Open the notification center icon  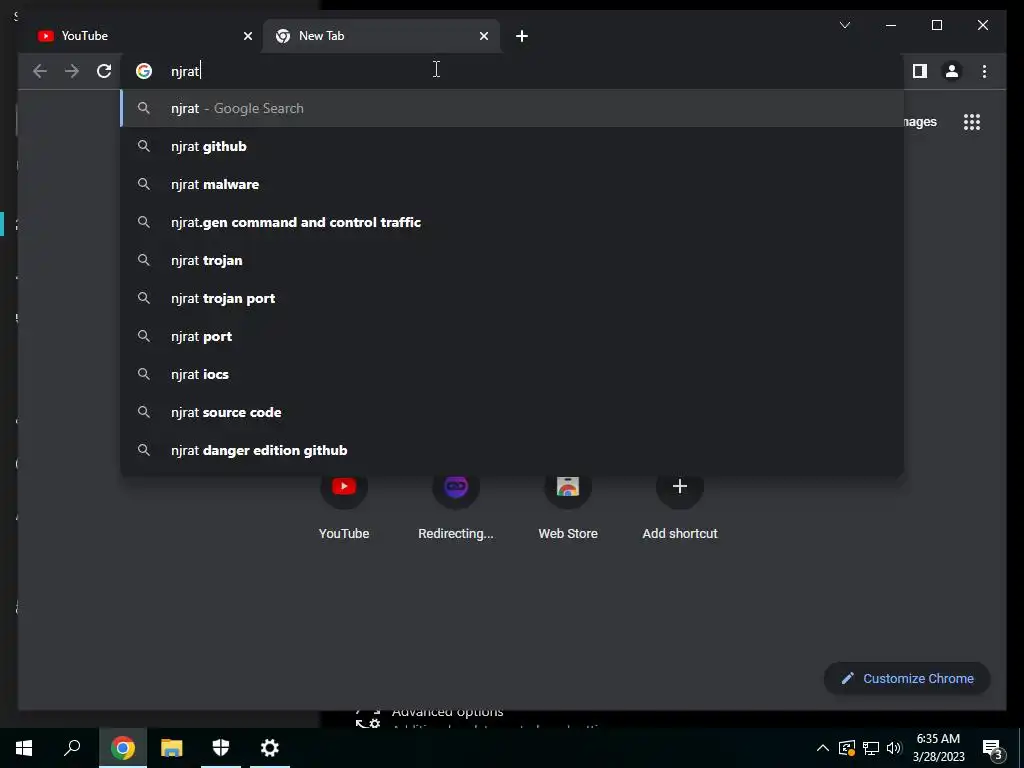(993, 748)
